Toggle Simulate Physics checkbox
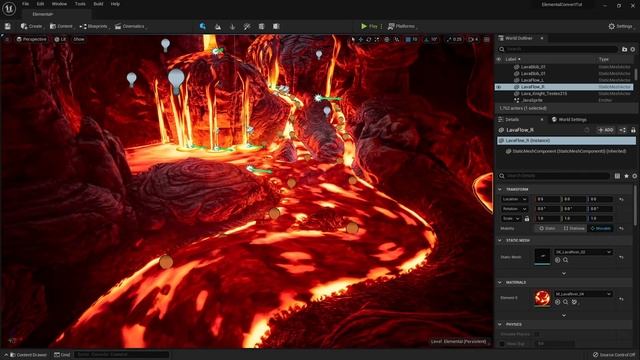Image resolution: width=640 pixels, height=360 pixels. coord(537,334)
